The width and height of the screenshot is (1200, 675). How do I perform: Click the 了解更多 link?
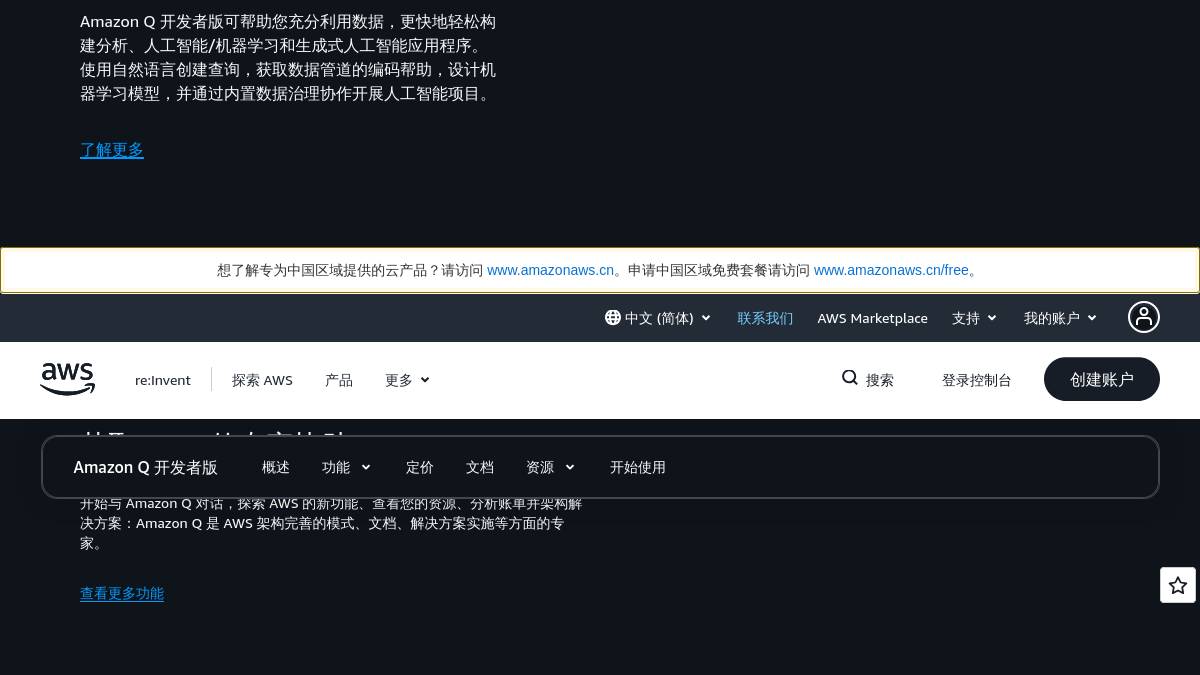point(112,150)
